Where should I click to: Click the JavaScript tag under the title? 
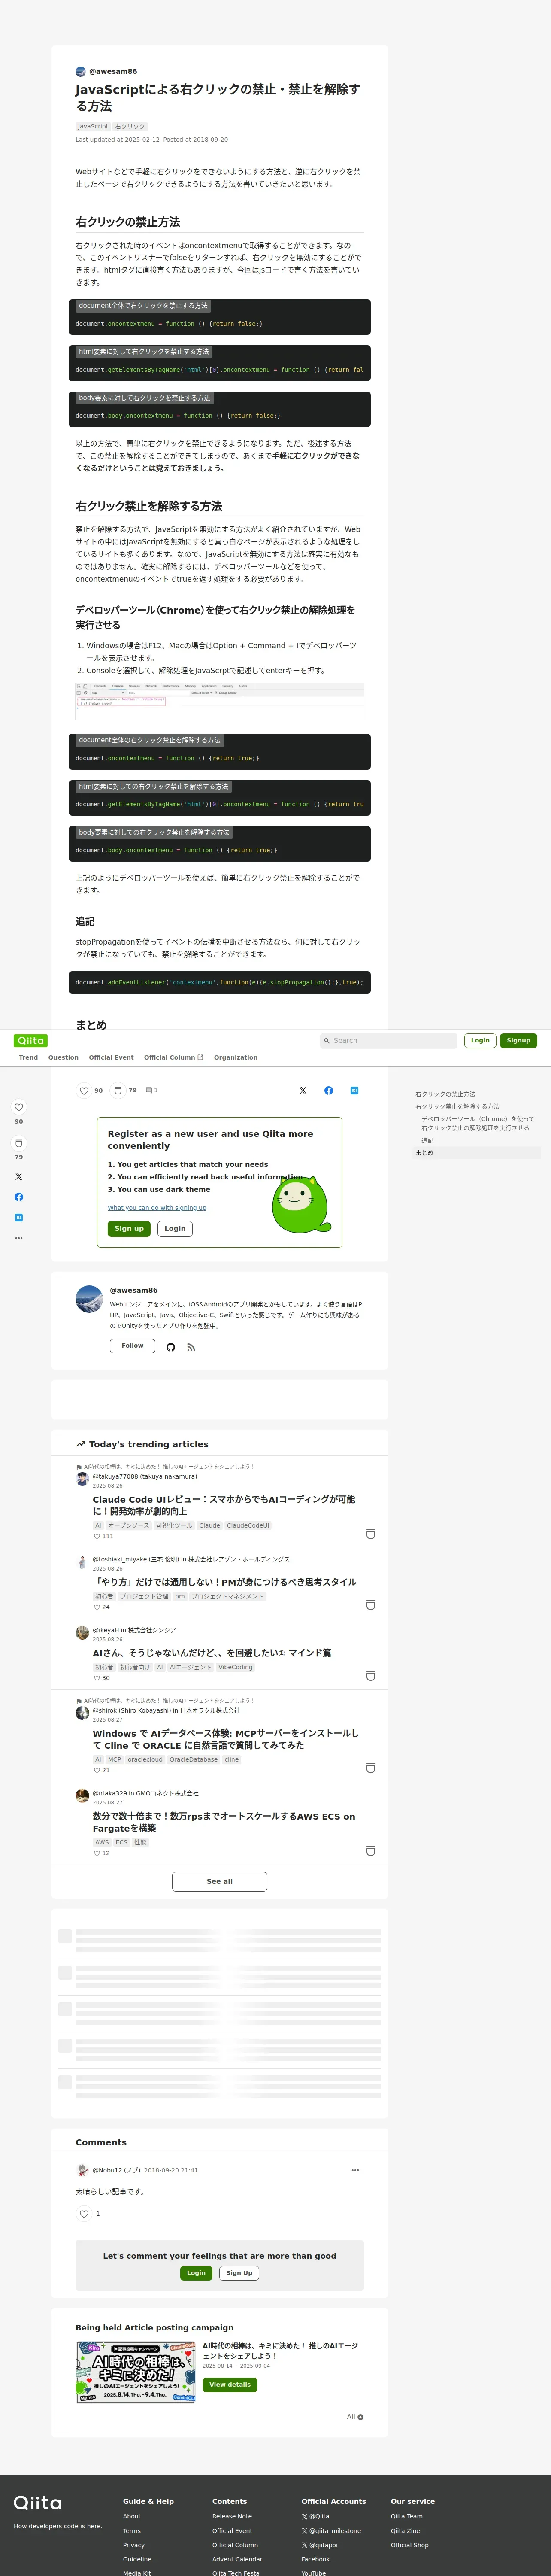point(93,127)
